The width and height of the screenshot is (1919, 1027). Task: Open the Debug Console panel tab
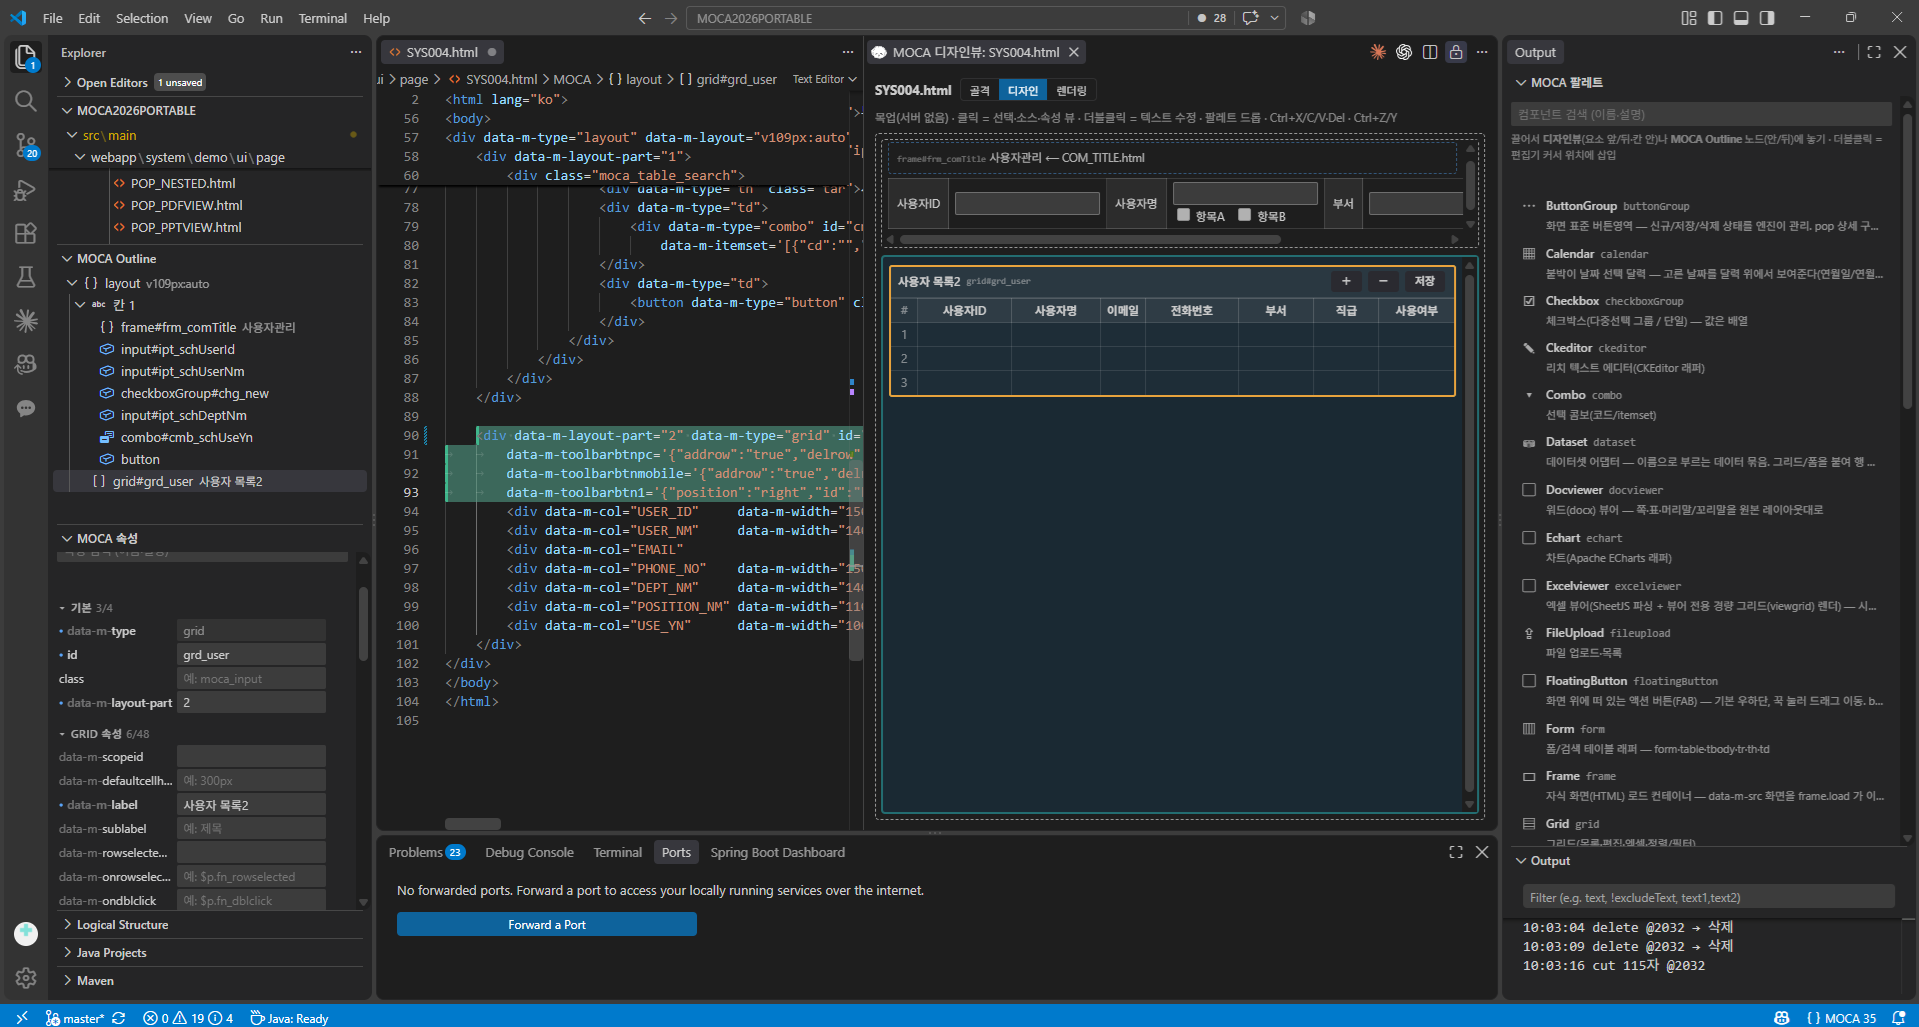(529, 852)
